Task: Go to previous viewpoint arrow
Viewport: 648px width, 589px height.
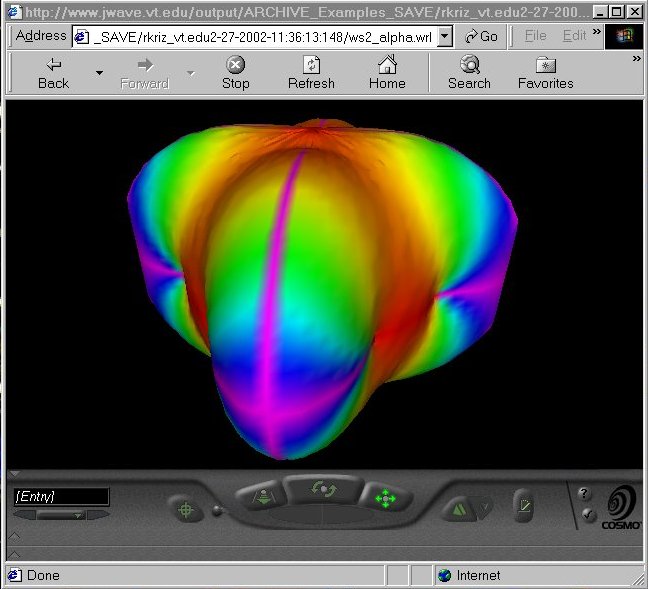Action: tap(25, 515)
